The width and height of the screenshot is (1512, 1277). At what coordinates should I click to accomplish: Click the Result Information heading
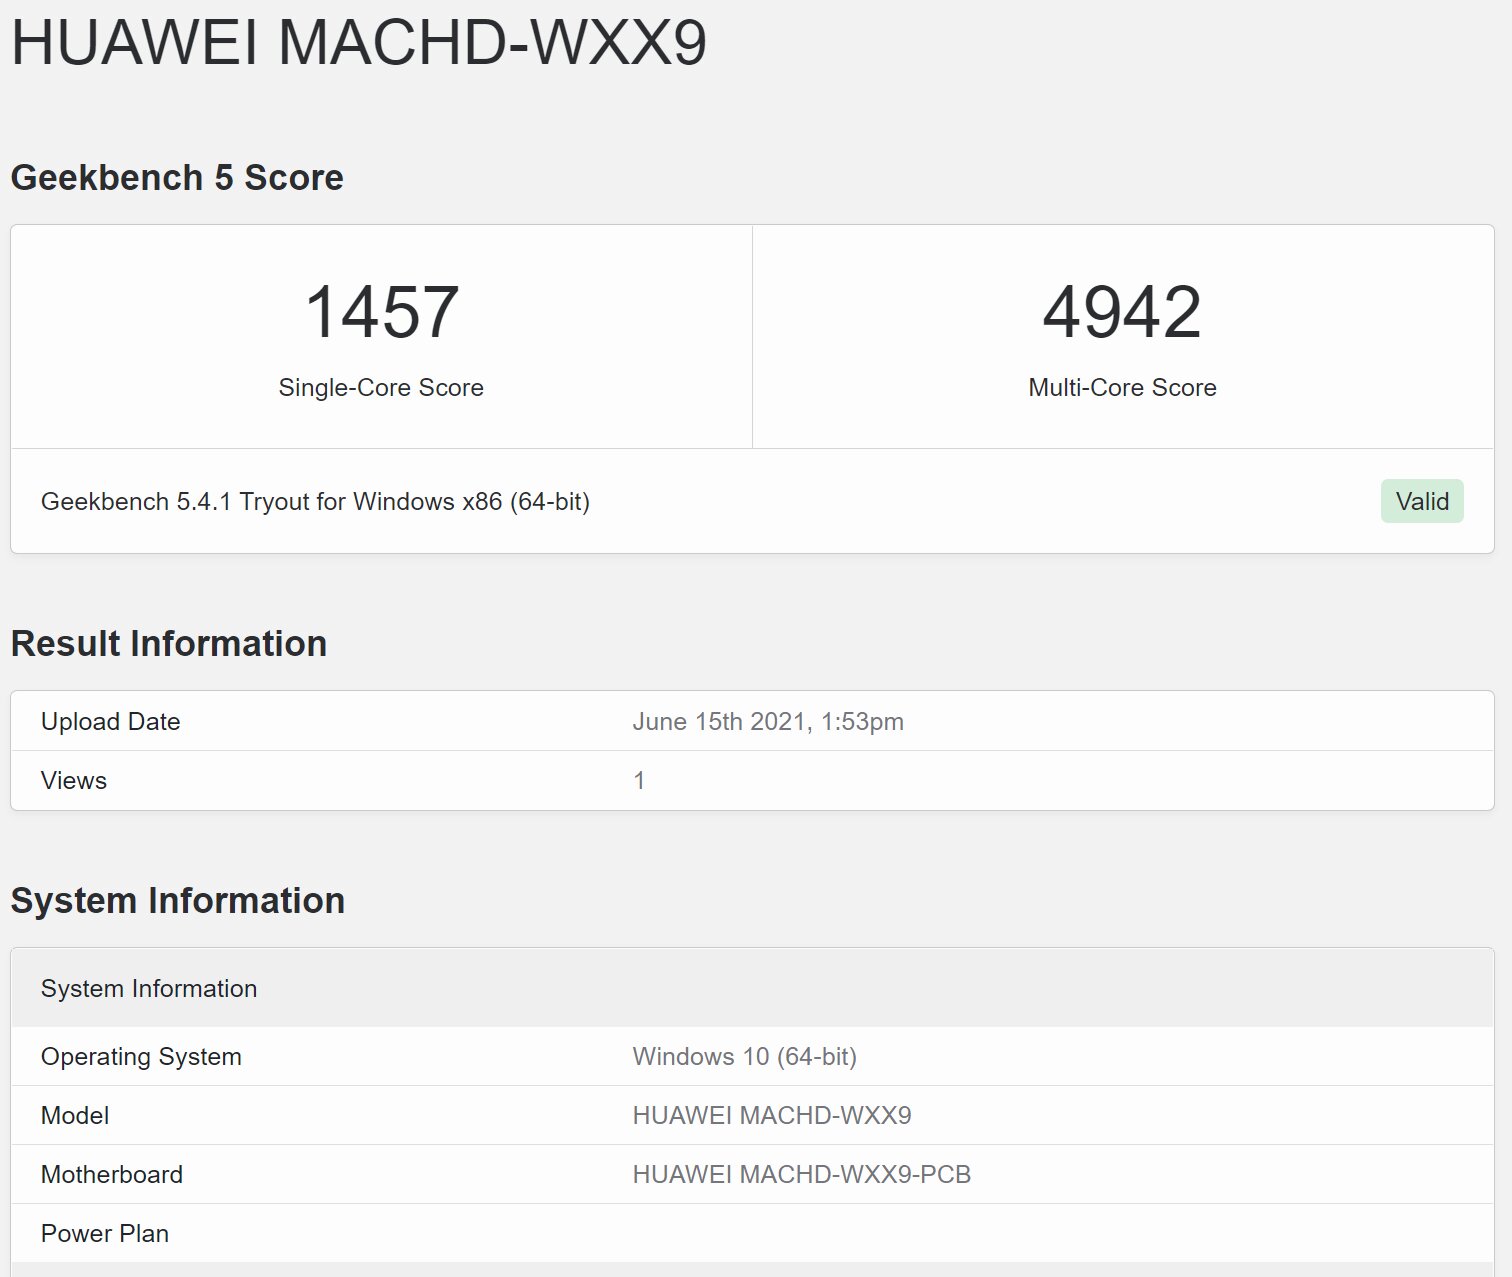169,644
